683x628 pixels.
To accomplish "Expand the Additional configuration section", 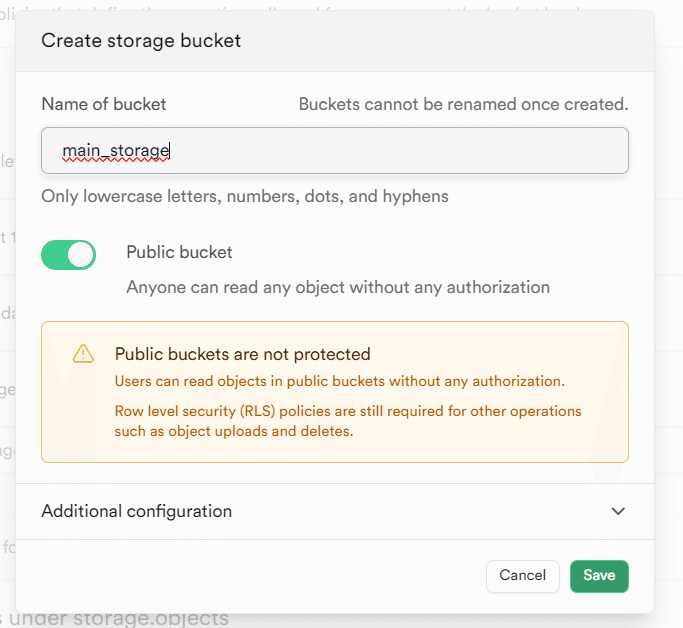I will [x=136, y=511].
